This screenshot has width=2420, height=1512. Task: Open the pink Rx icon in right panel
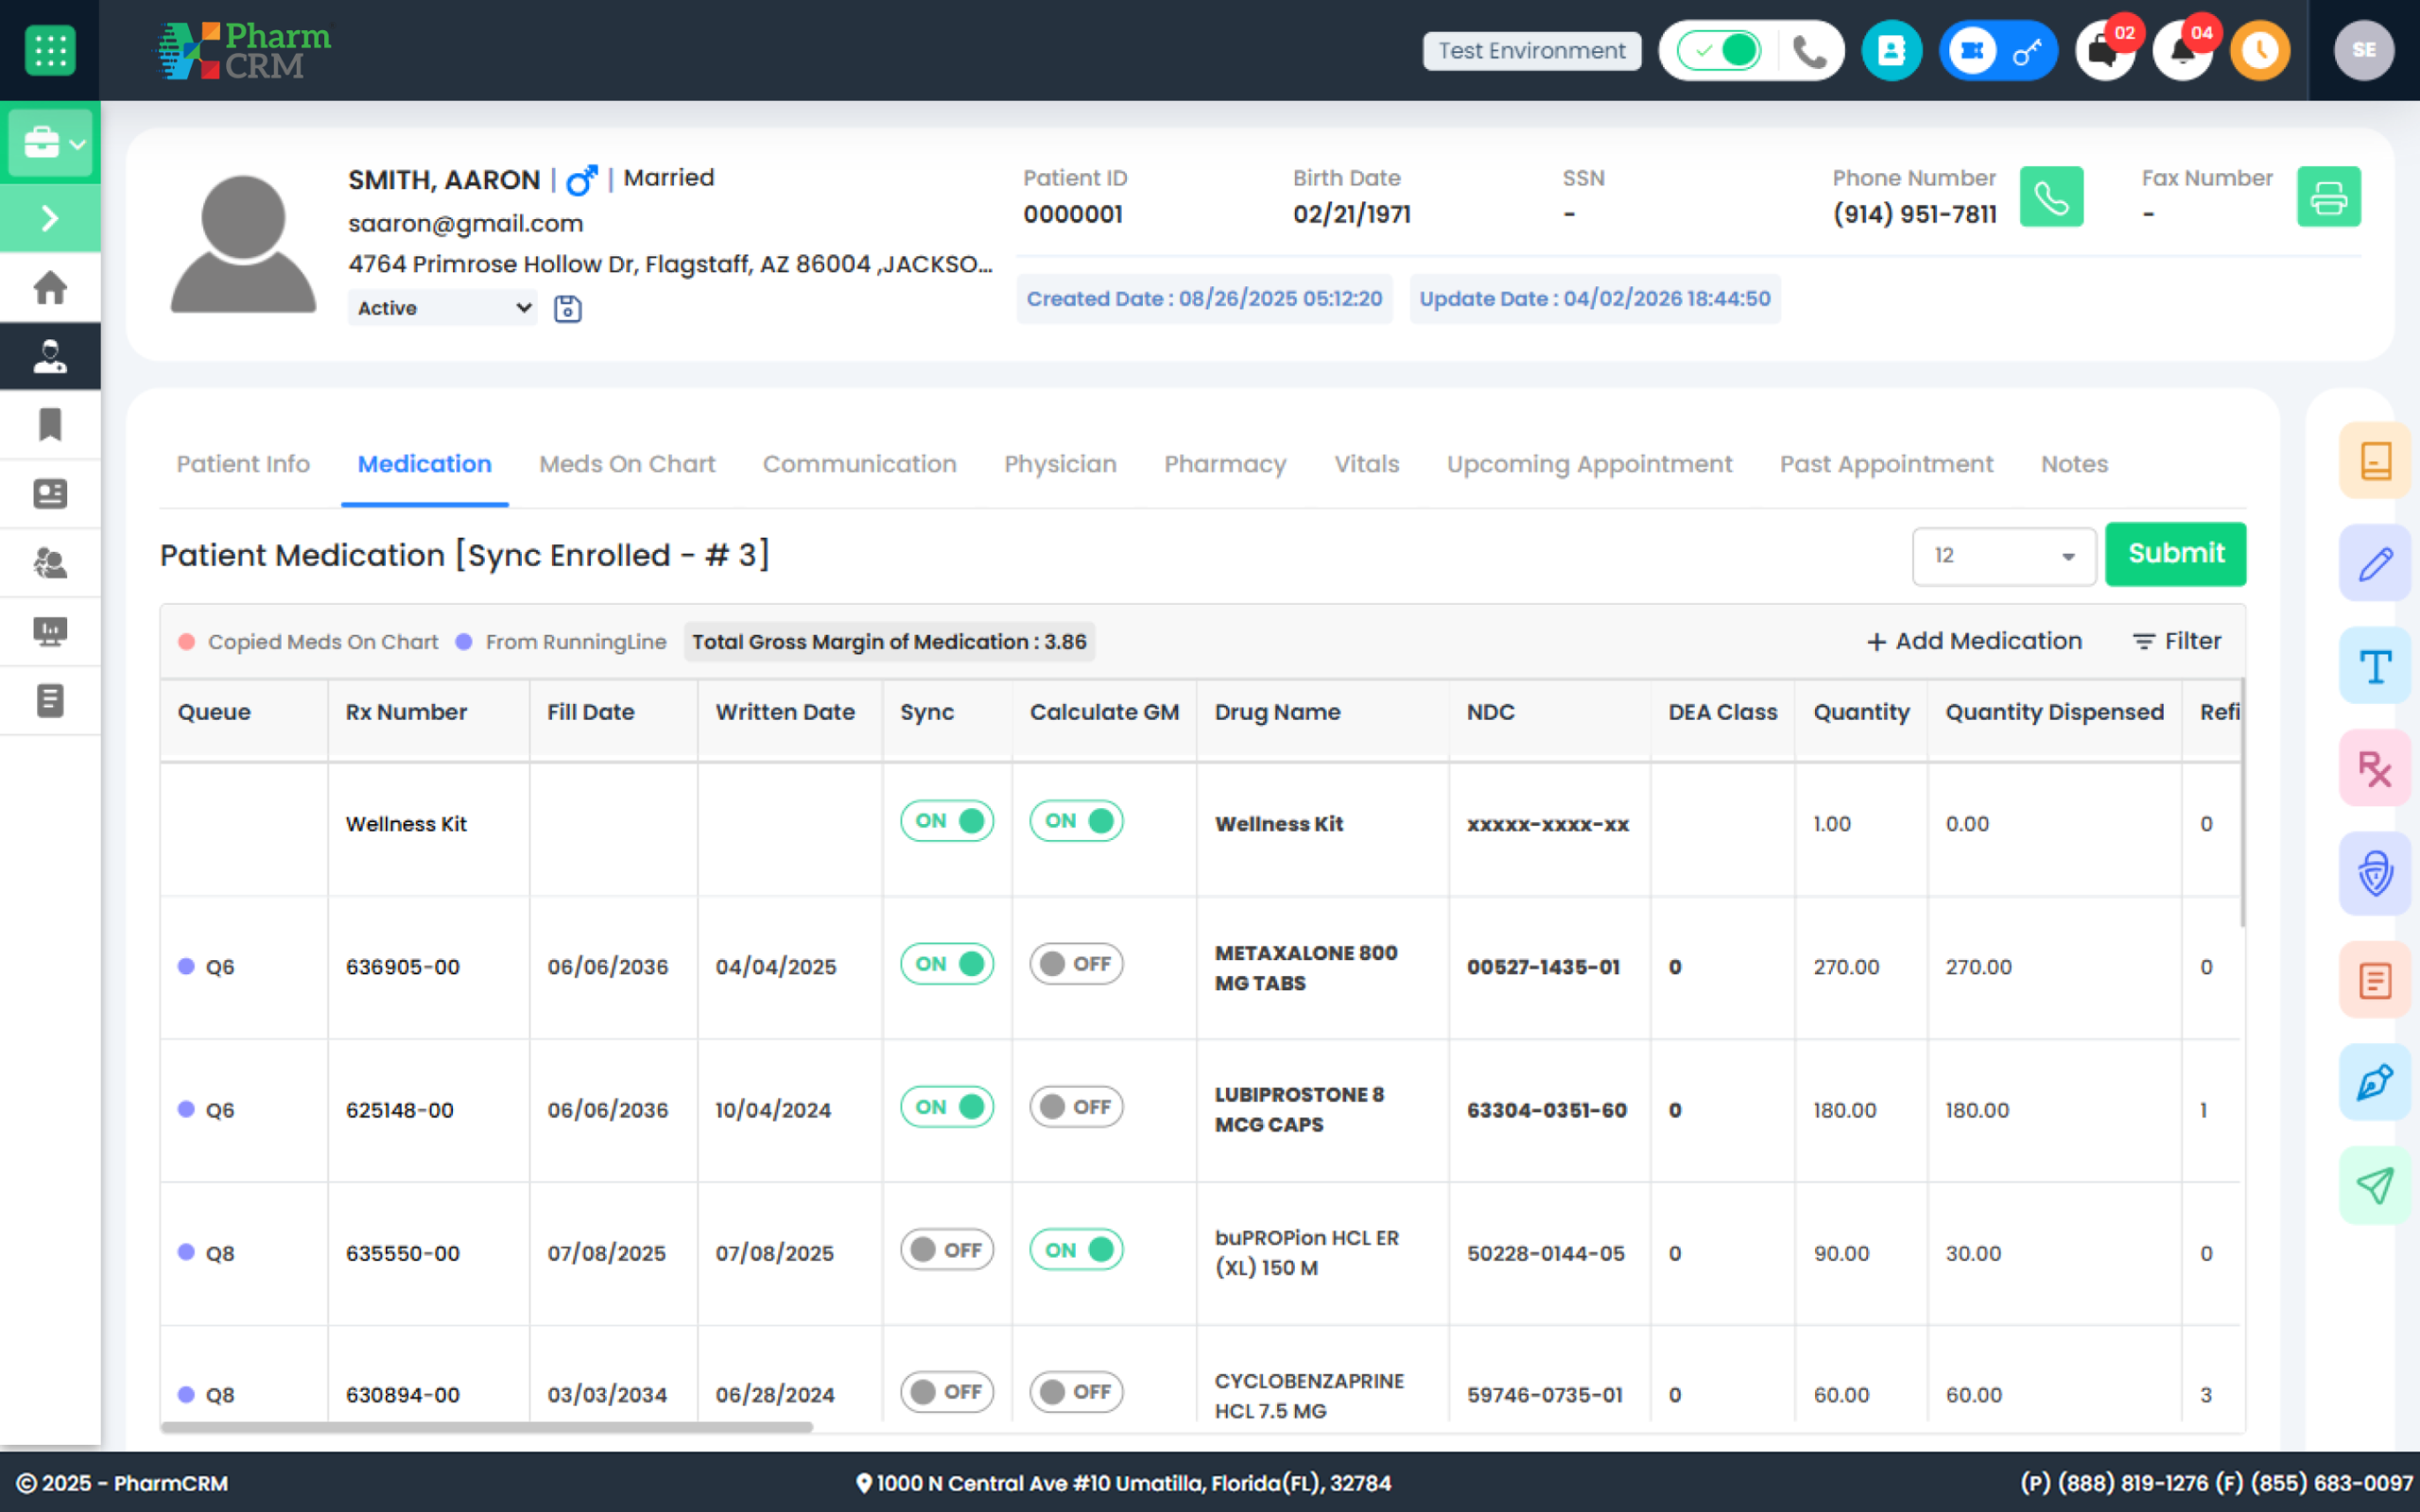coord(2375,768)
